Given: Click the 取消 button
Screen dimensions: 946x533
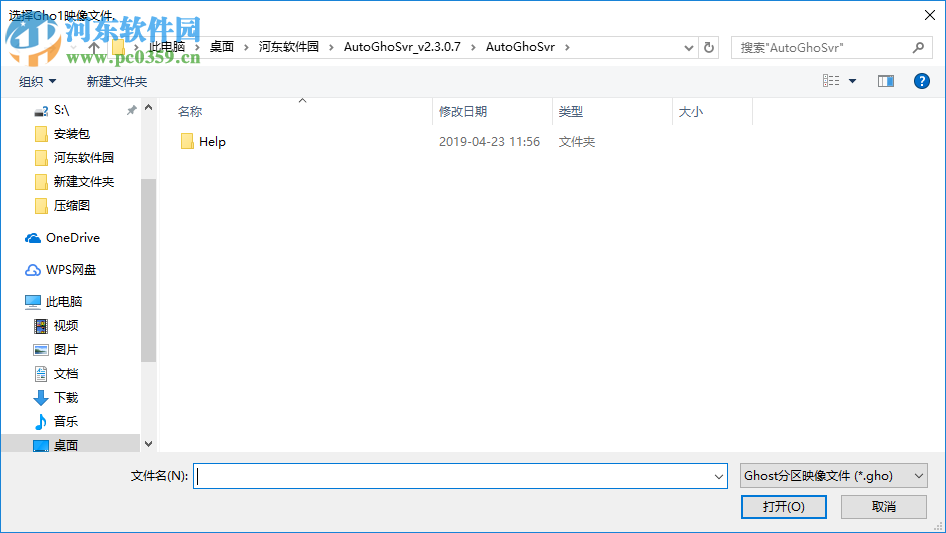Looking at the screenshot, I should [x=883, y=507].
